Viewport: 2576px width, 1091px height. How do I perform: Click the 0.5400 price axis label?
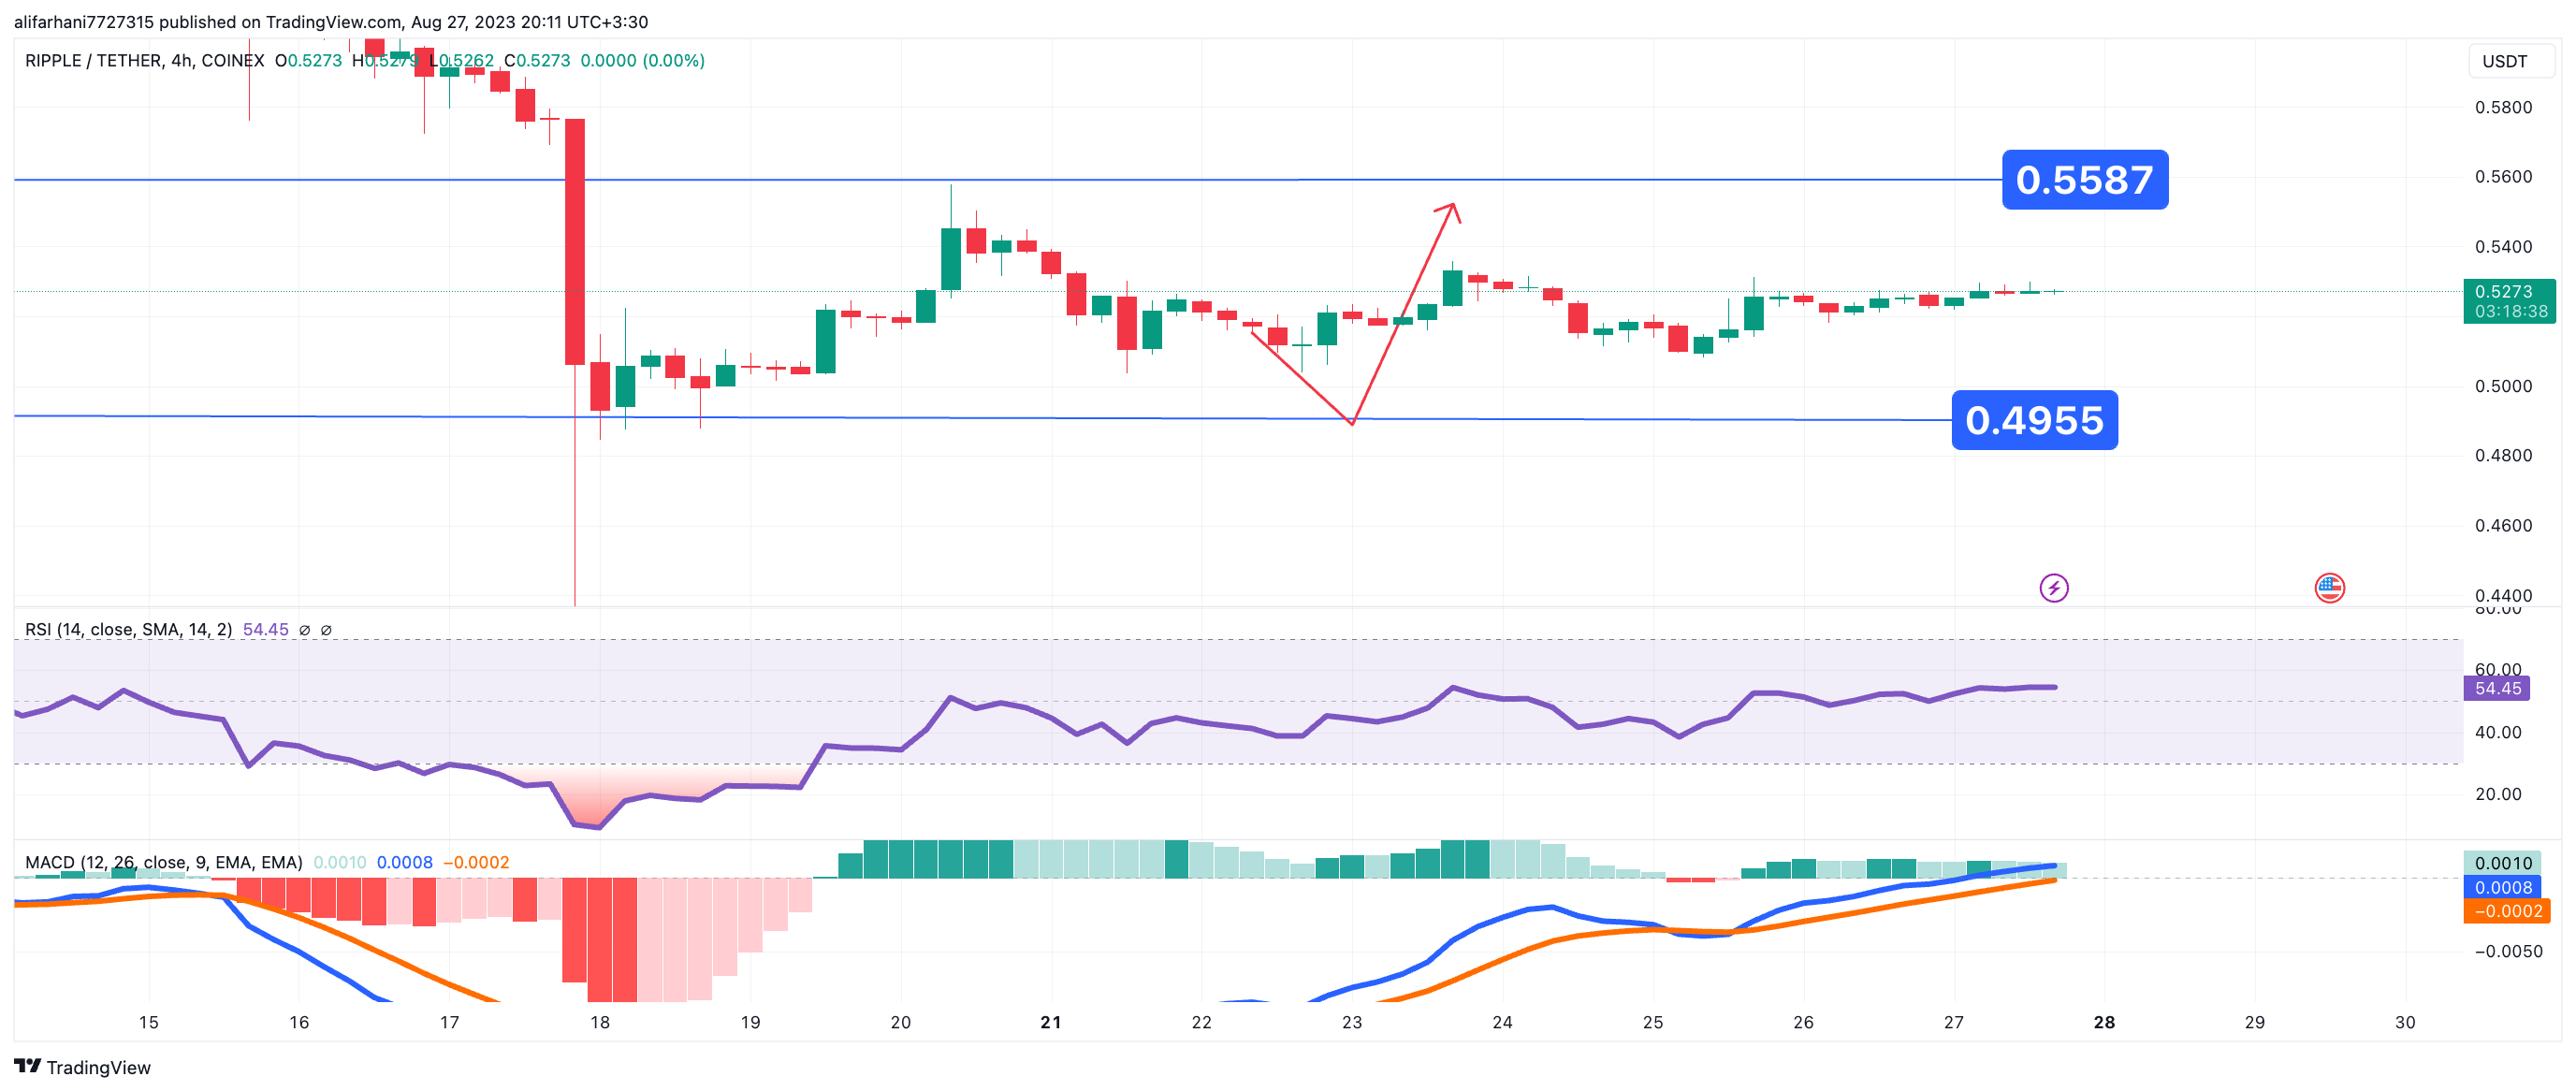pos(2503,247)
